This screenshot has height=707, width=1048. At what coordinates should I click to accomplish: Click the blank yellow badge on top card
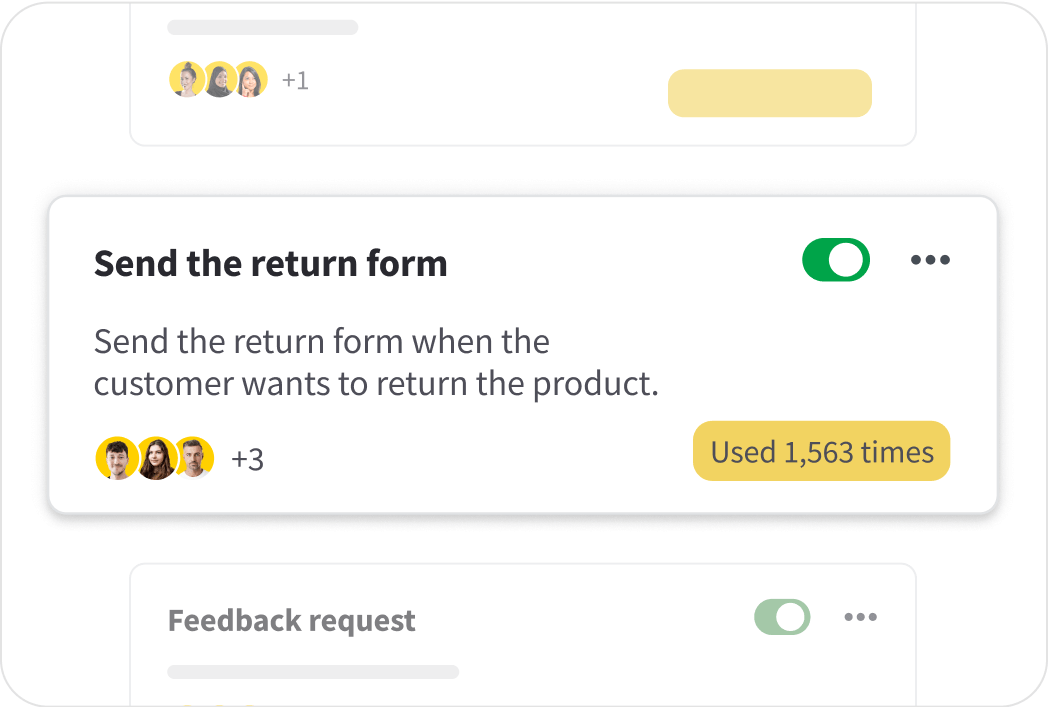(769, 93)
